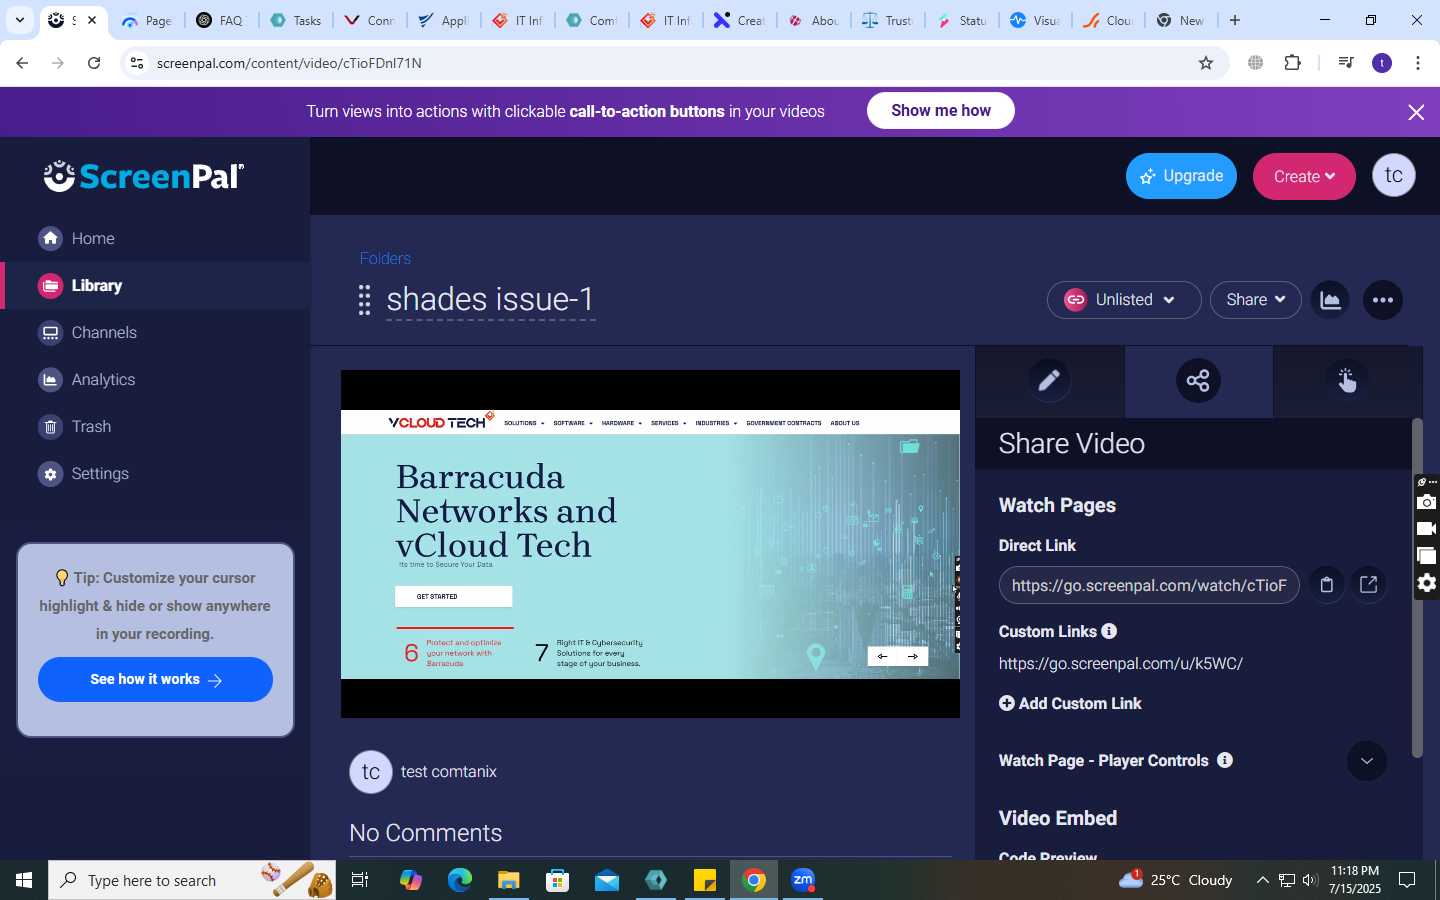
Task: Click test comtanix author name
Action: tap(448, 772)
